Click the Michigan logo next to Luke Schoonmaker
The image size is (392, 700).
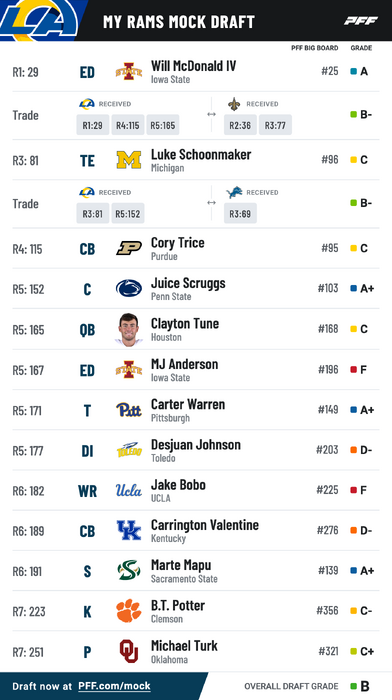129,160
